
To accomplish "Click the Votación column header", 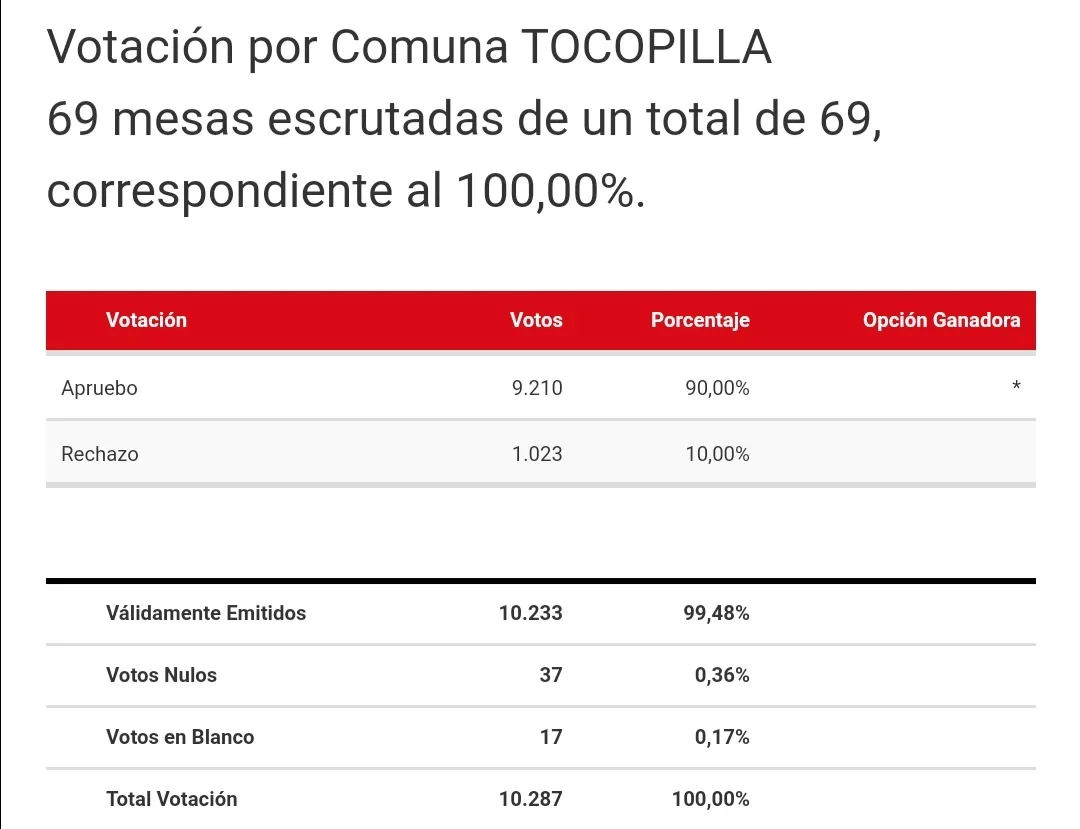I will [x=146, y=320].
